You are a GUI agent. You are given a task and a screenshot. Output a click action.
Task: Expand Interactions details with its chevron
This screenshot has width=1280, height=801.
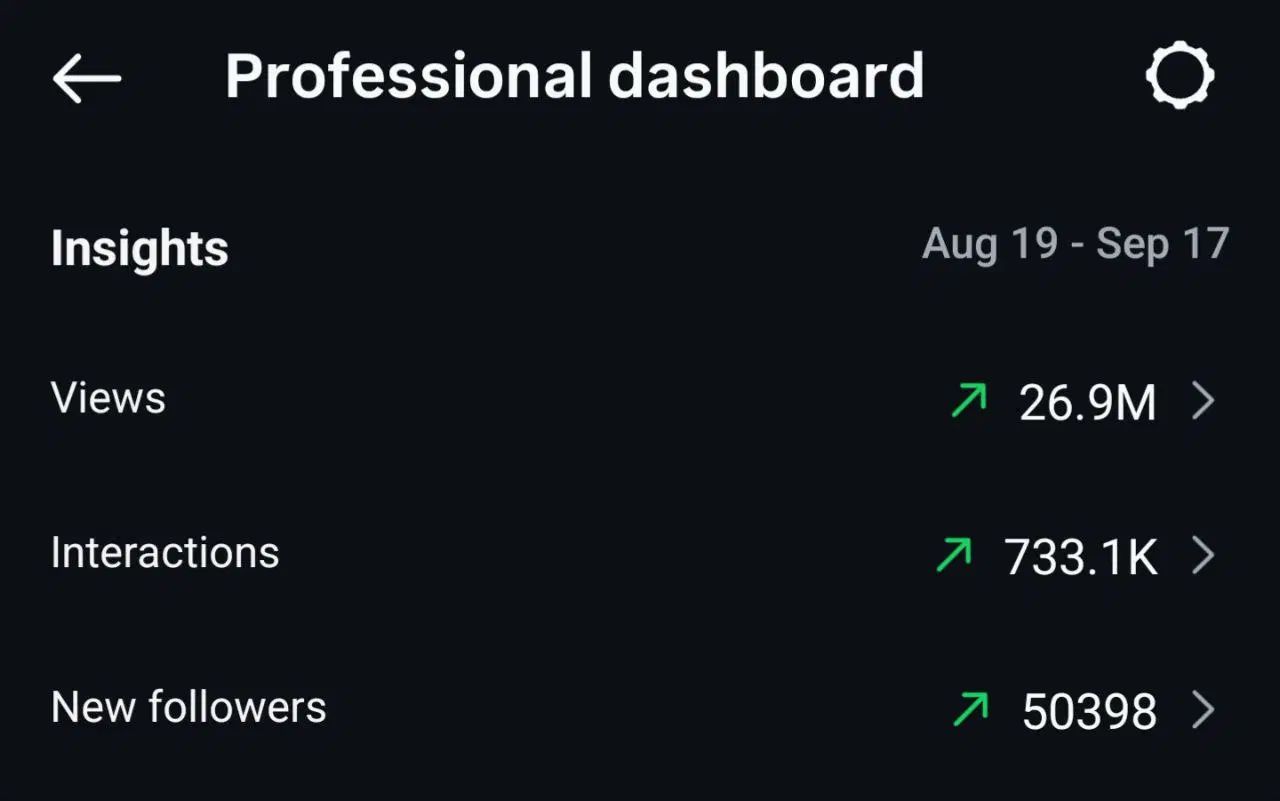point(1204,555)
